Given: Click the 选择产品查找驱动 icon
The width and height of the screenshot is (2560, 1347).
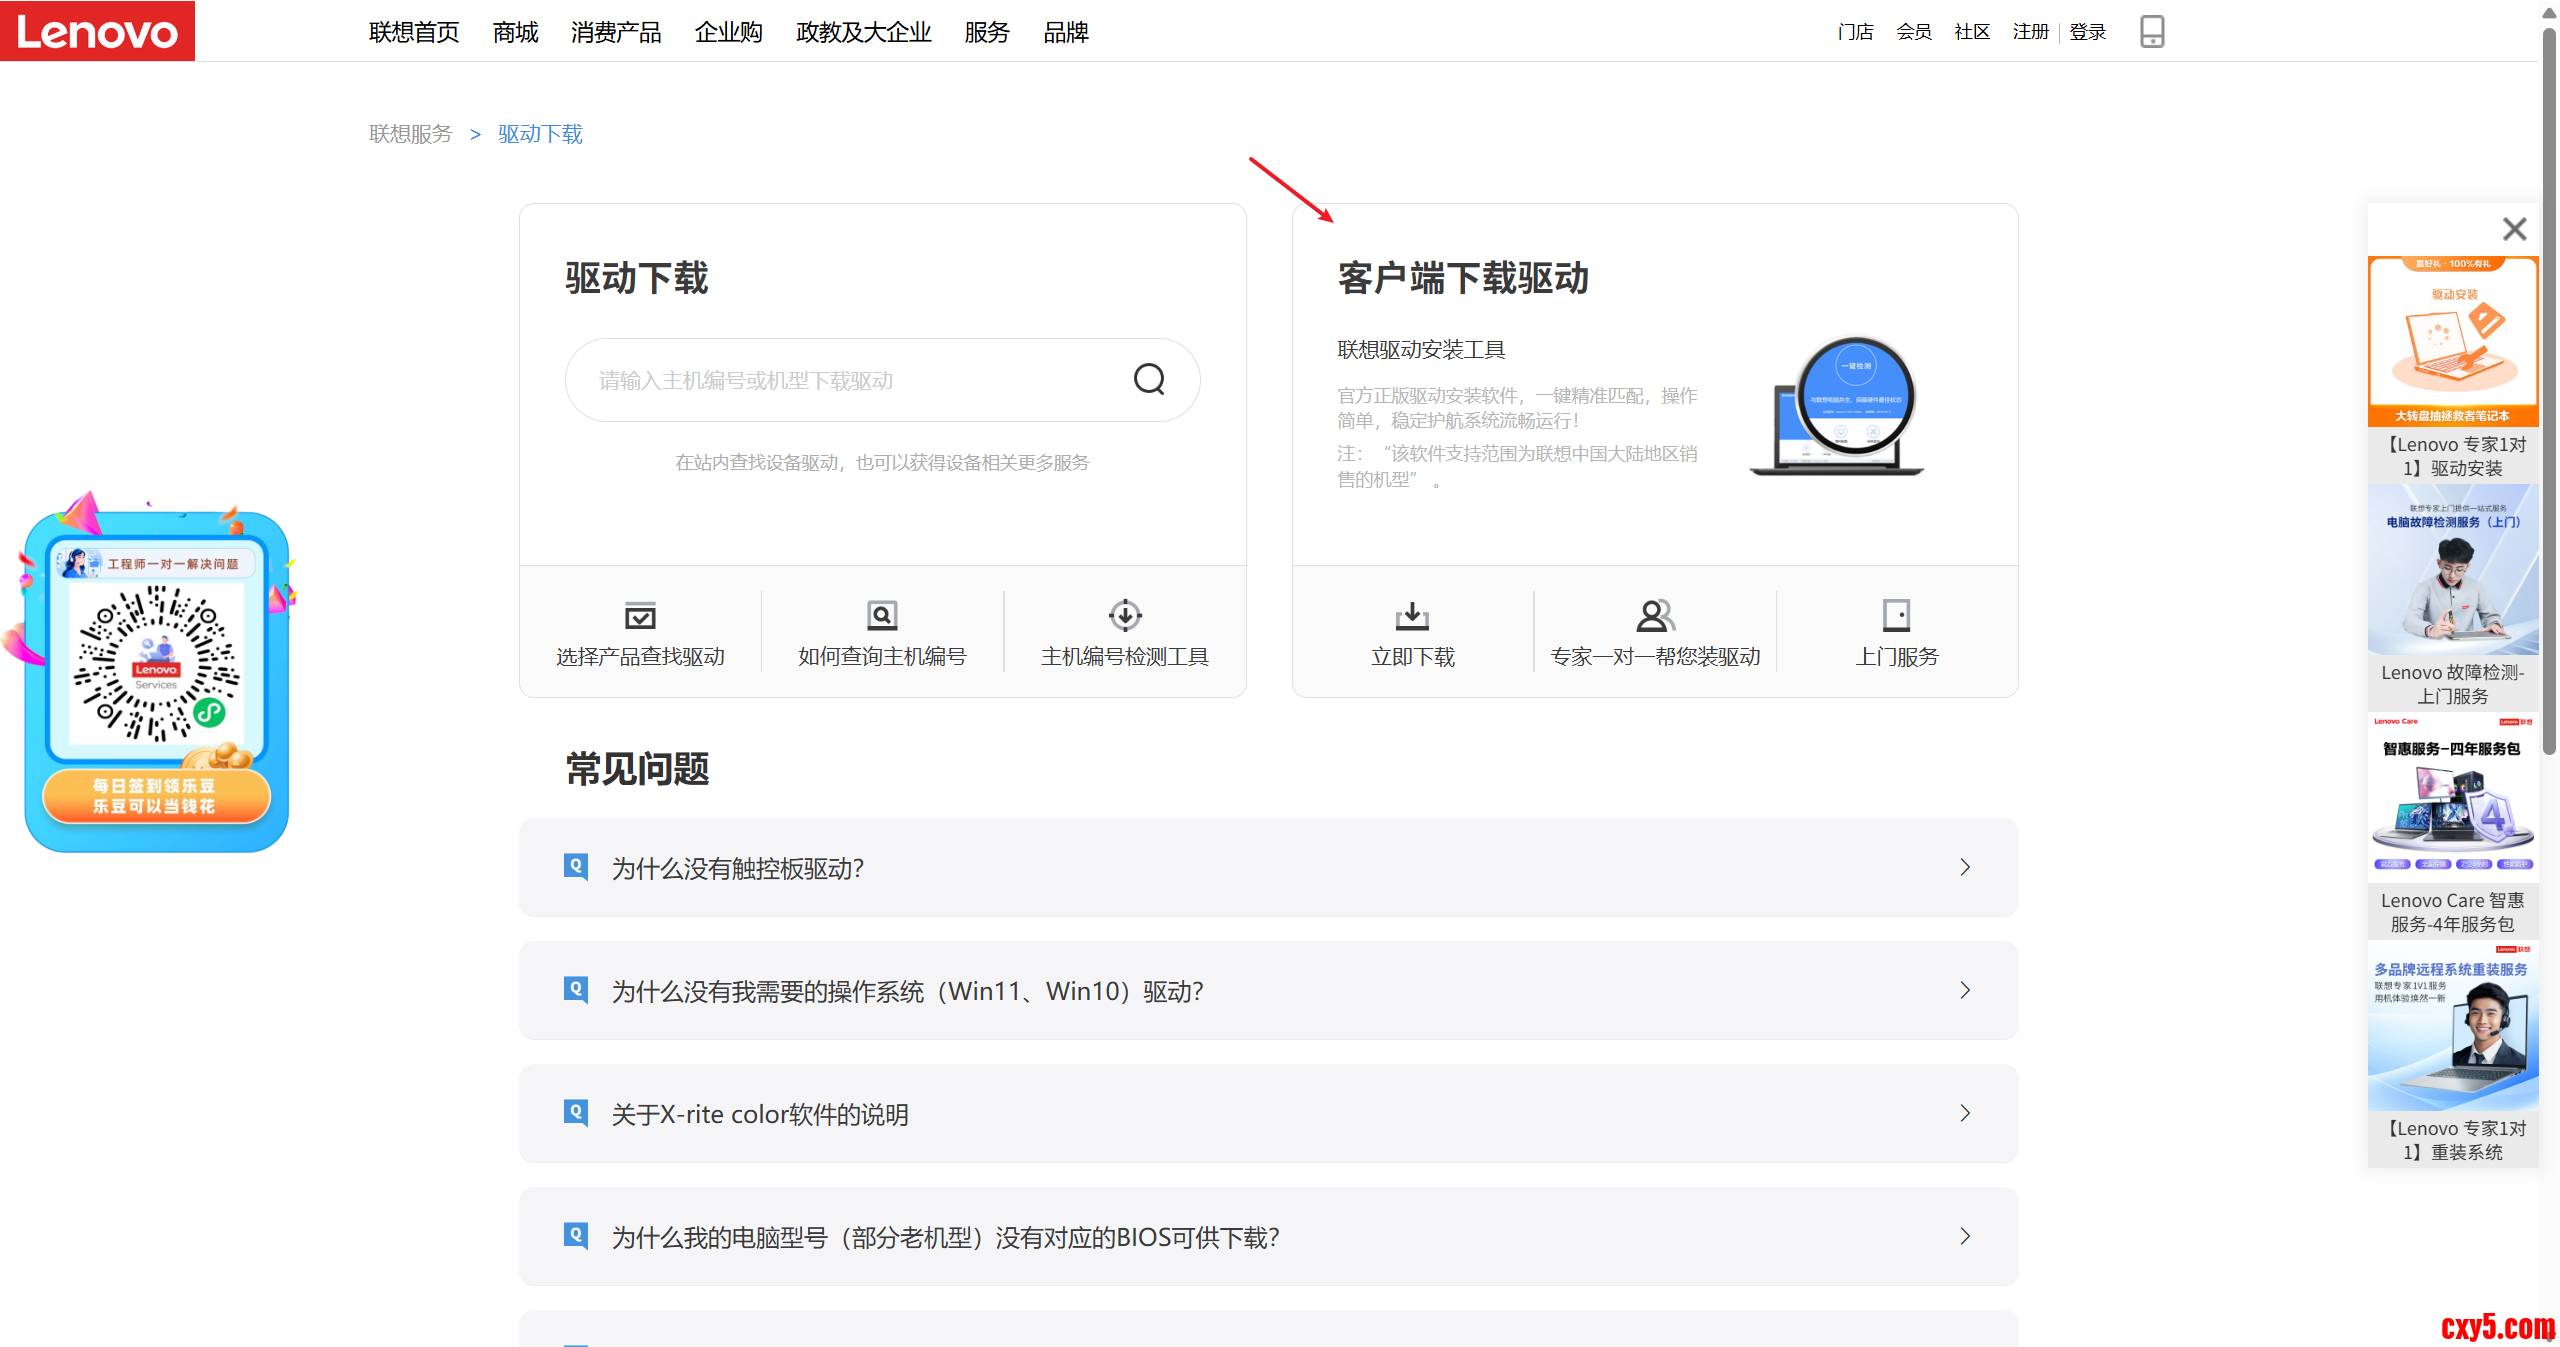Looking at the screenshot, I should (x=640, y=615).
